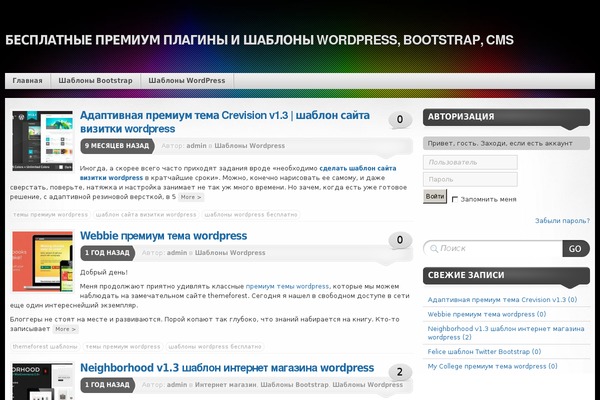
Task: Click the 1 год назад badge on Neighborhood post
Action: [107, 385]
